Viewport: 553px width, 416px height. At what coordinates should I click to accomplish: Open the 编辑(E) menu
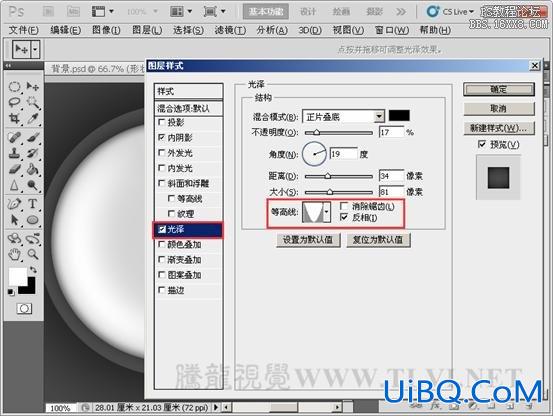[65, 30]
